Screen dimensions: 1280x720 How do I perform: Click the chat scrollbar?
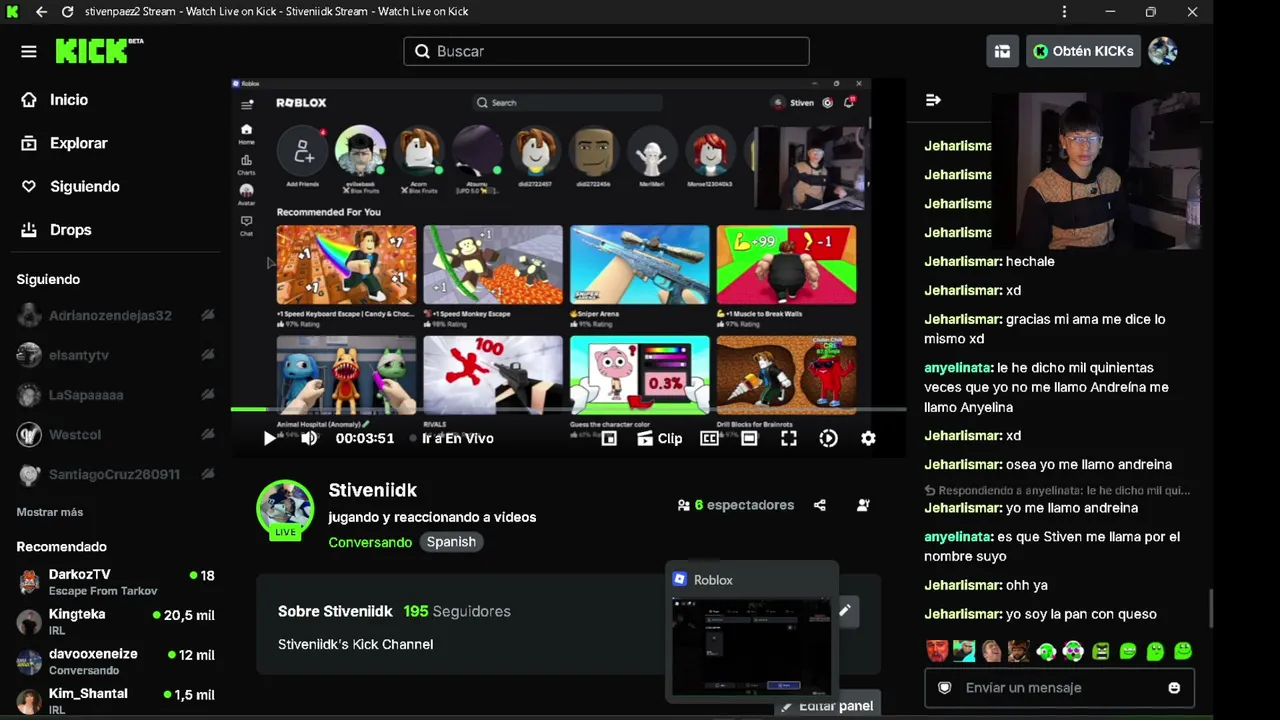point(1209,608)
